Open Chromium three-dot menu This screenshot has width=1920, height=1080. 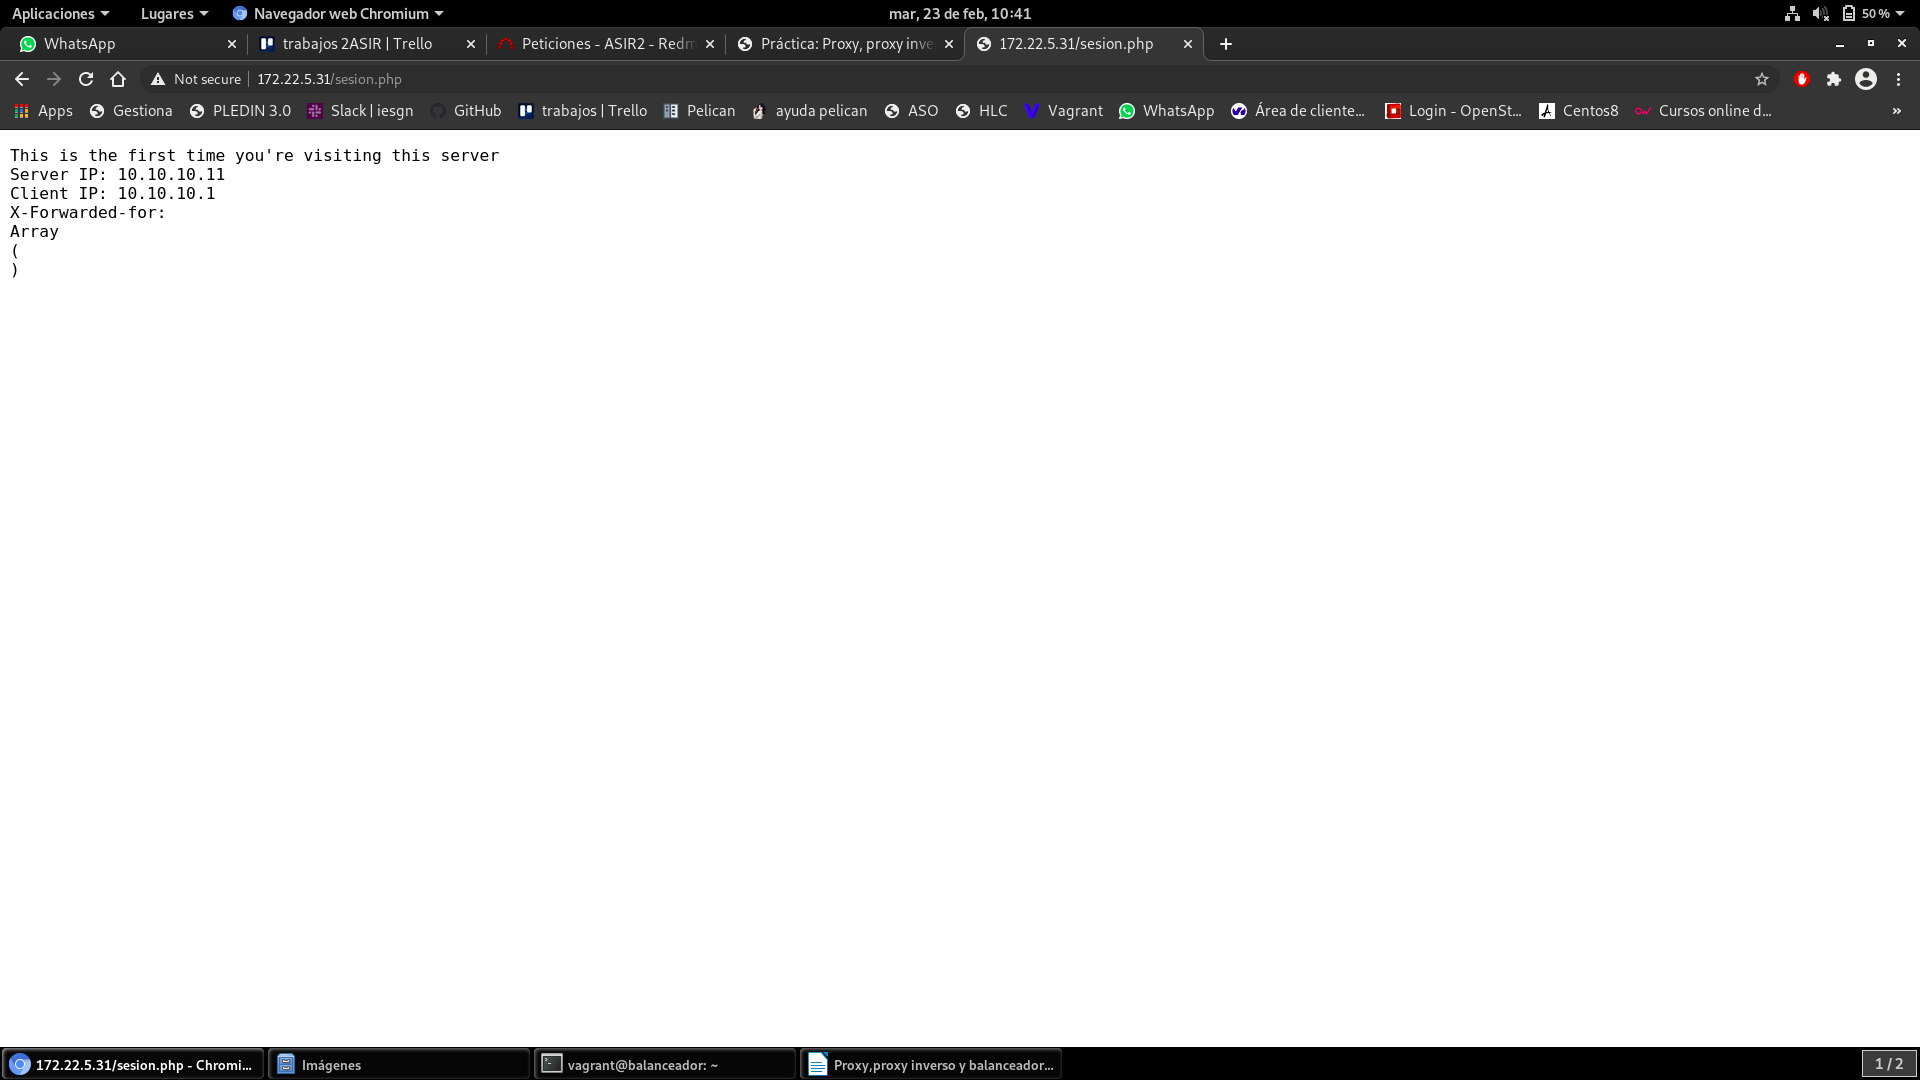1898,79
